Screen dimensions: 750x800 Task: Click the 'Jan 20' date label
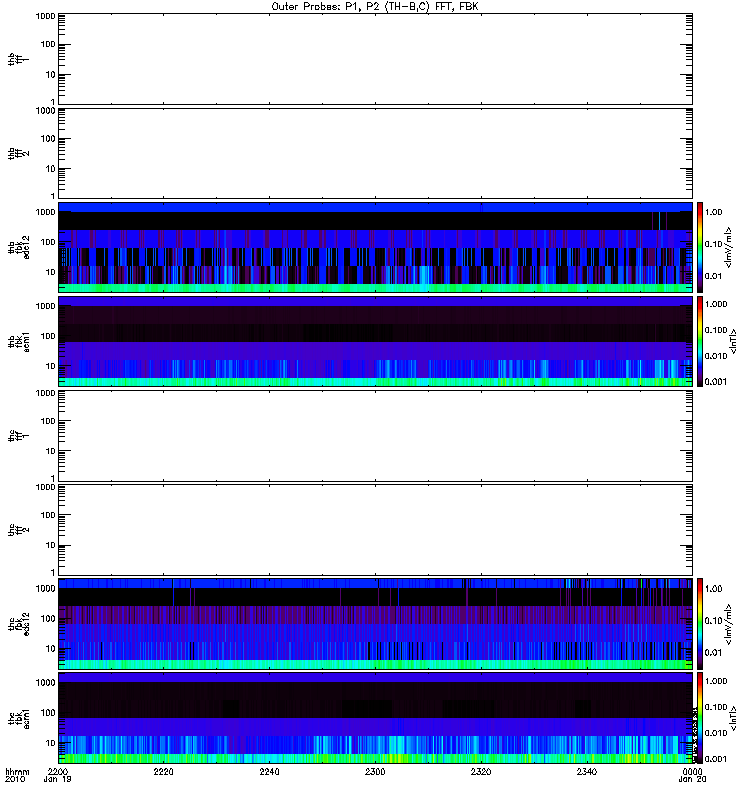(692, 780)
